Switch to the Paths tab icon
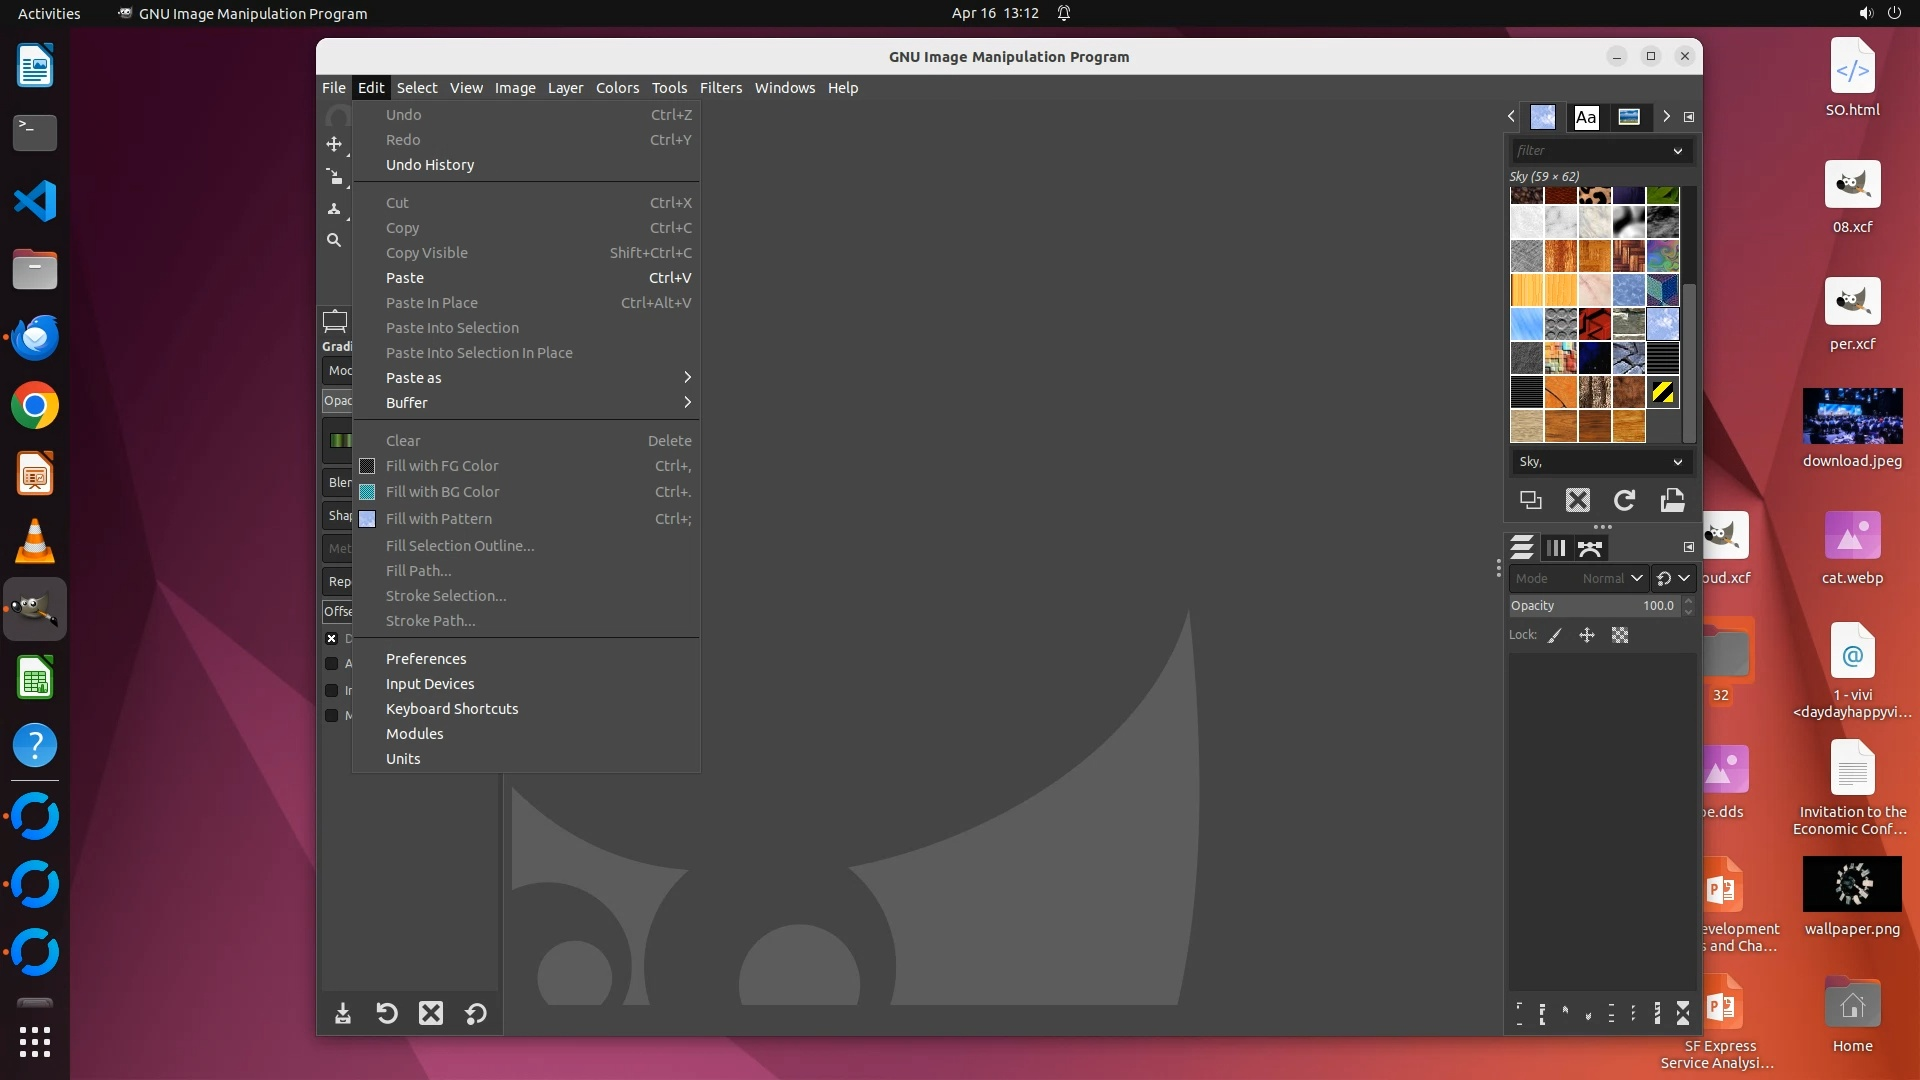This screenshot has width=1920, height=1080. point(1590,548)
